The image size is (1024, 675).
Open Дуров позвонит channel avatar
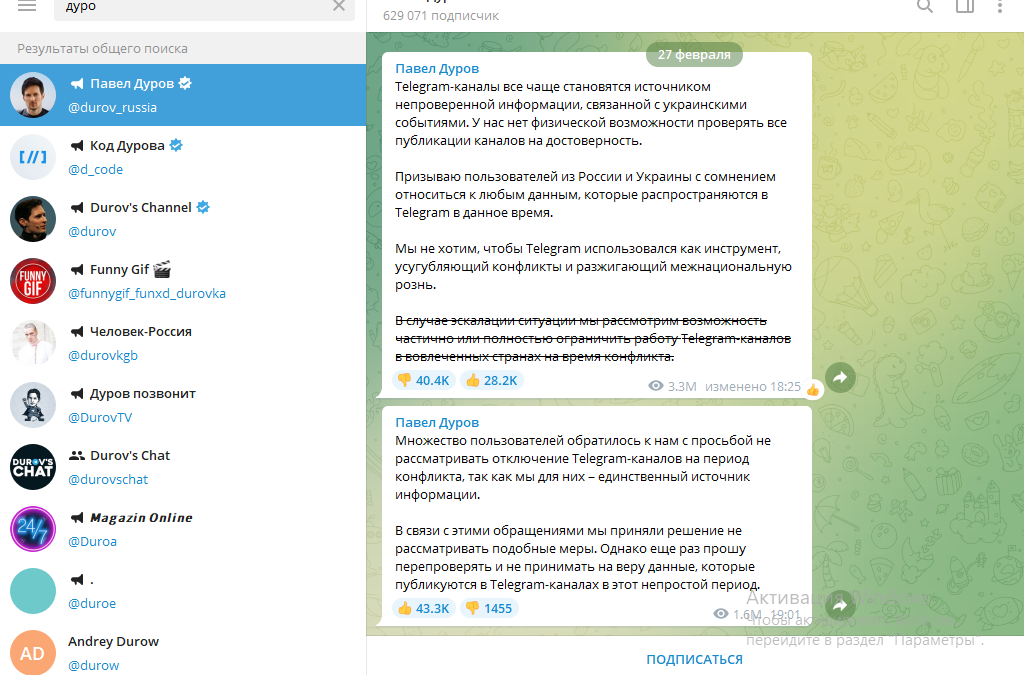[33, 405]
